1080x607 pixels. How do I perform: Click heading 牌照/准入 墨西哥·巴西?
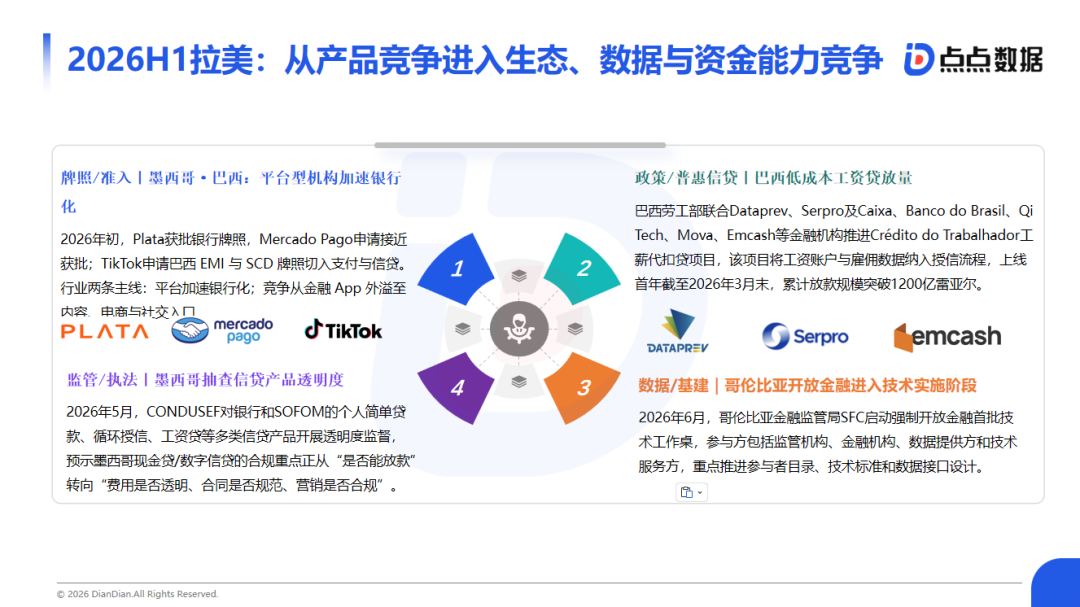click(231, 192)
